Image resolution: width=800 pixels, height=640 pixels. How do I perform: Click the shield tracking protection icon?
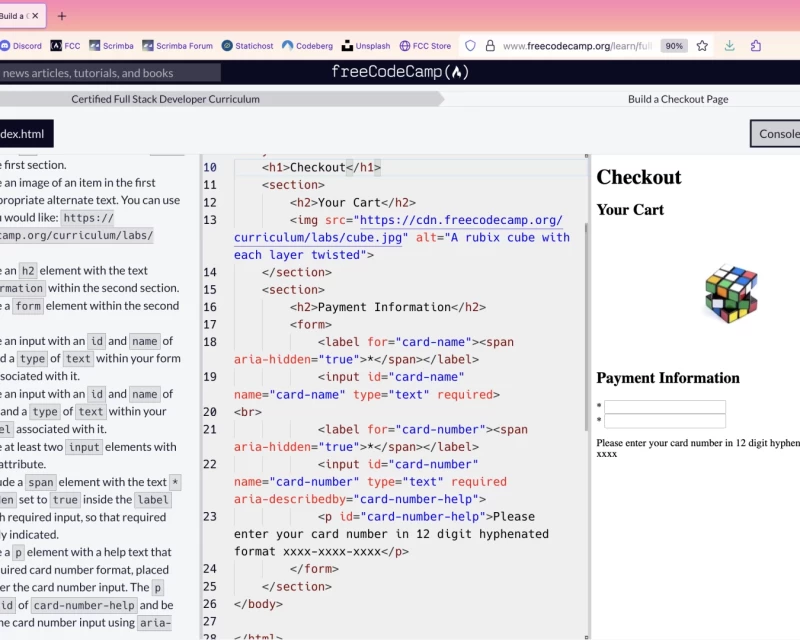point(469,45)
